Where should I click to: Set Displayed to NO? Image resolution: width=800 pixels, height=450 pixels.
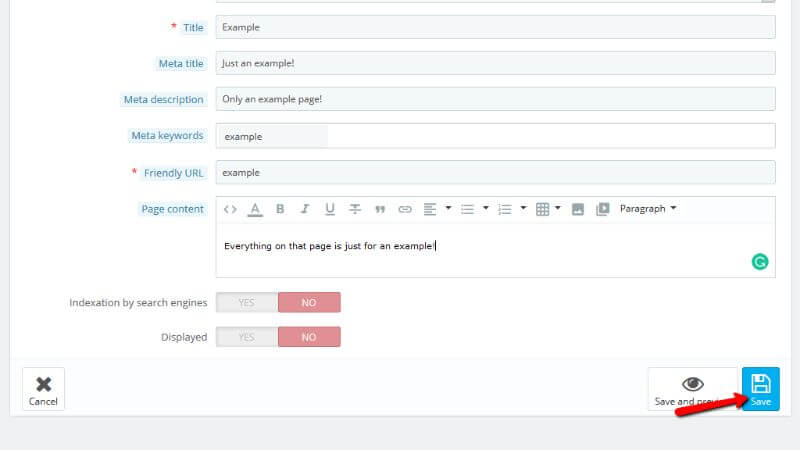pyautogui.click(x=309, y=337)
